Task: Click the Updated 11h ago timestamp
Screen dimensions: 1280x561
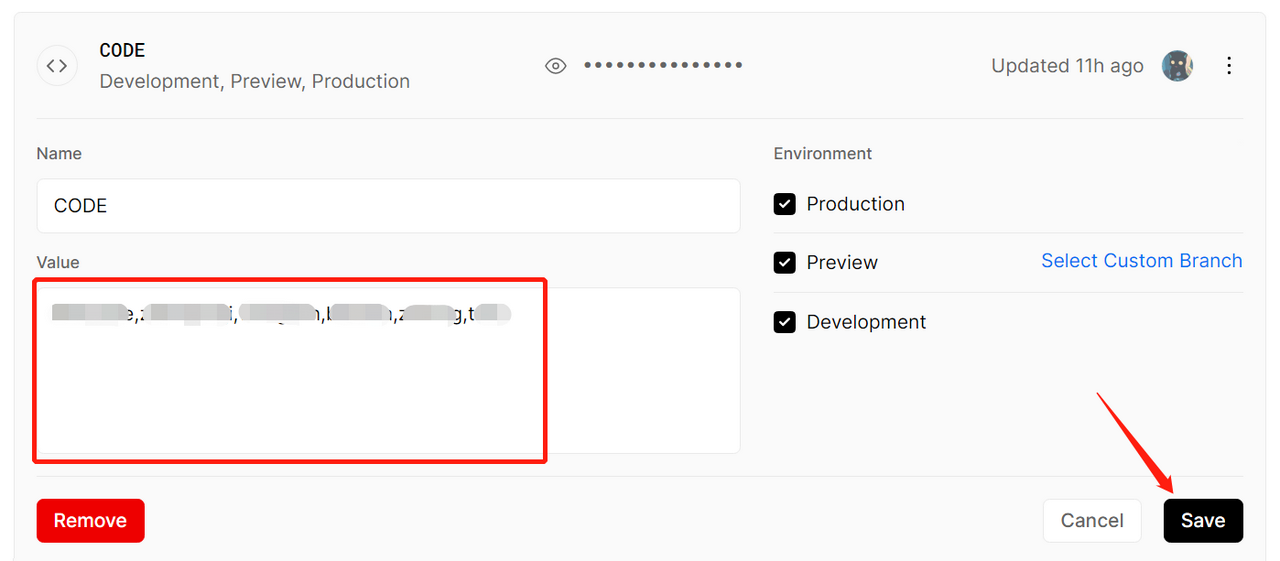Action: (x=1067, y=66)
